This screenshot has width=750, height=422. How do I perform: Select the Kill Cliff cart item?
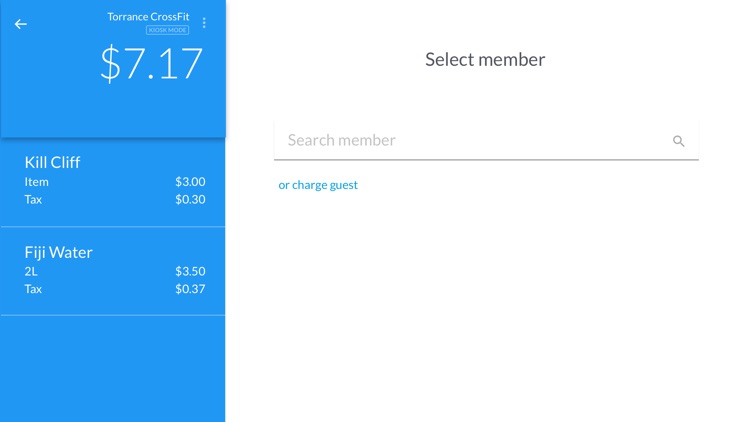coord(53,162)
